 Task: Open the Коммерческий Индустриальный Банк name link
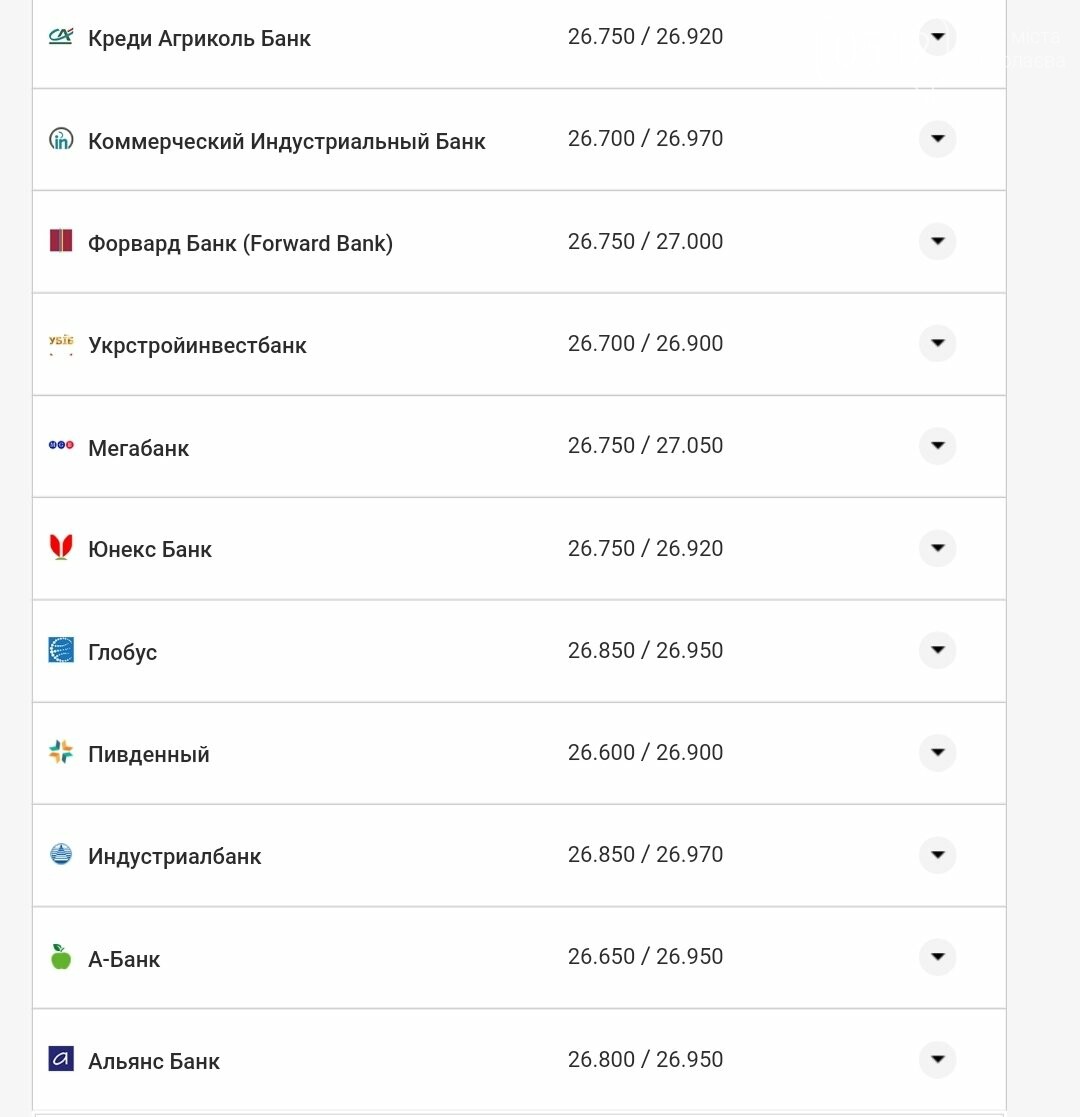[286, 141]
